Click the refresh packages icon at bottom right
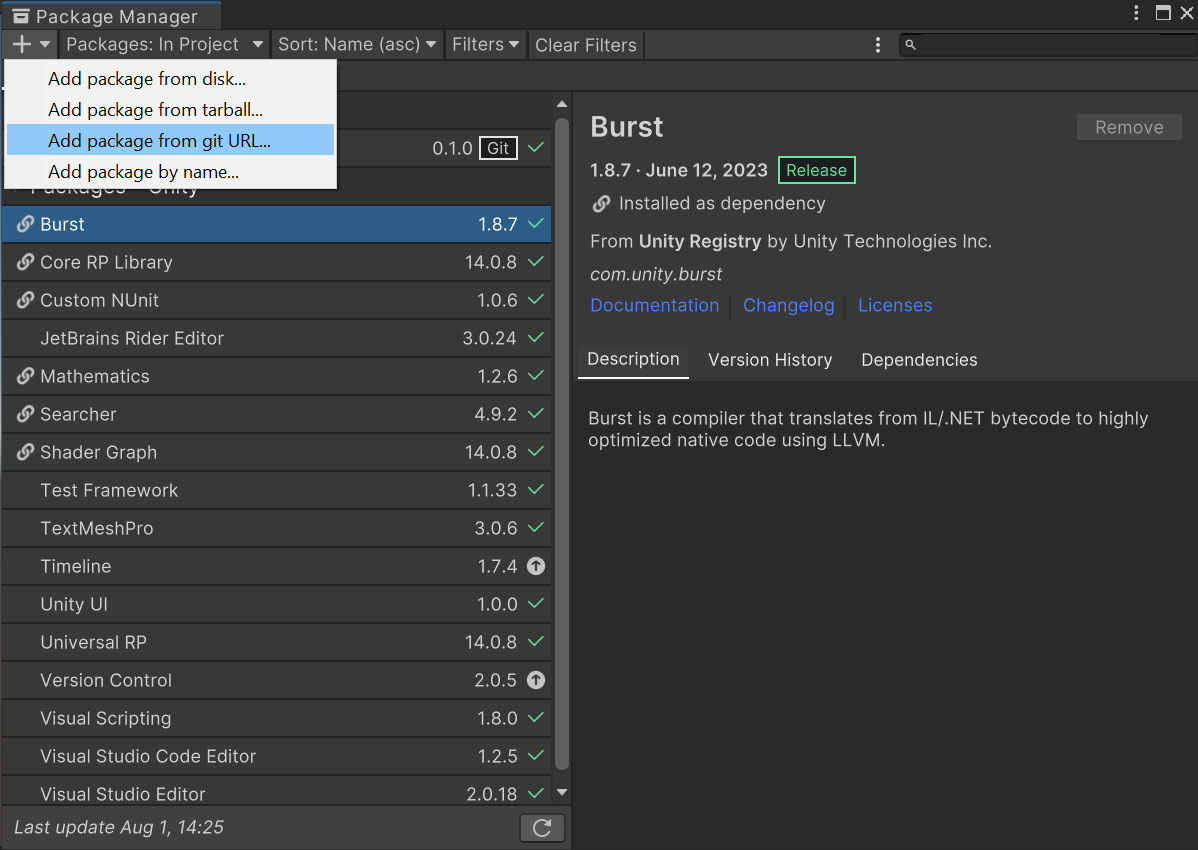Viewport: 1198px width, 850px height. [x=542, y=827]
